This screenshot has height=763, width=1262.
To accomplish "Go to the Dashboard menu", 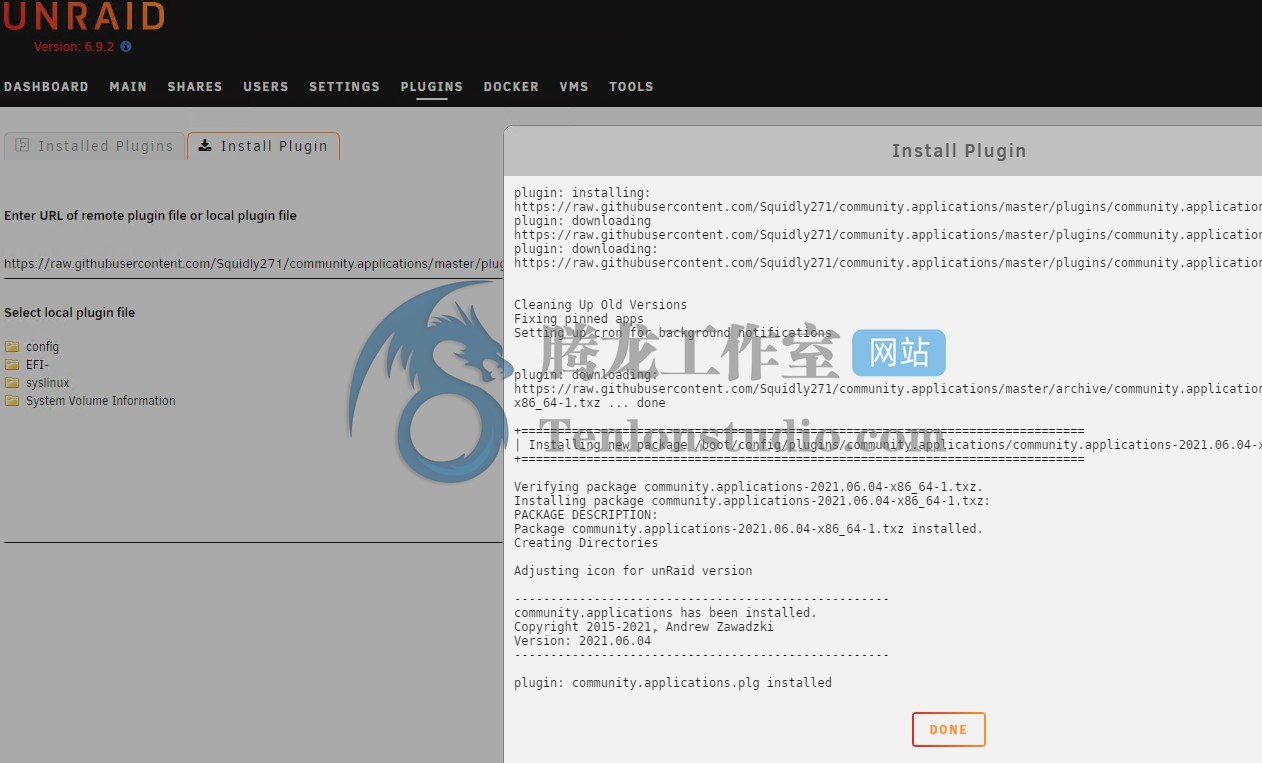I will [x=46, y=87].
